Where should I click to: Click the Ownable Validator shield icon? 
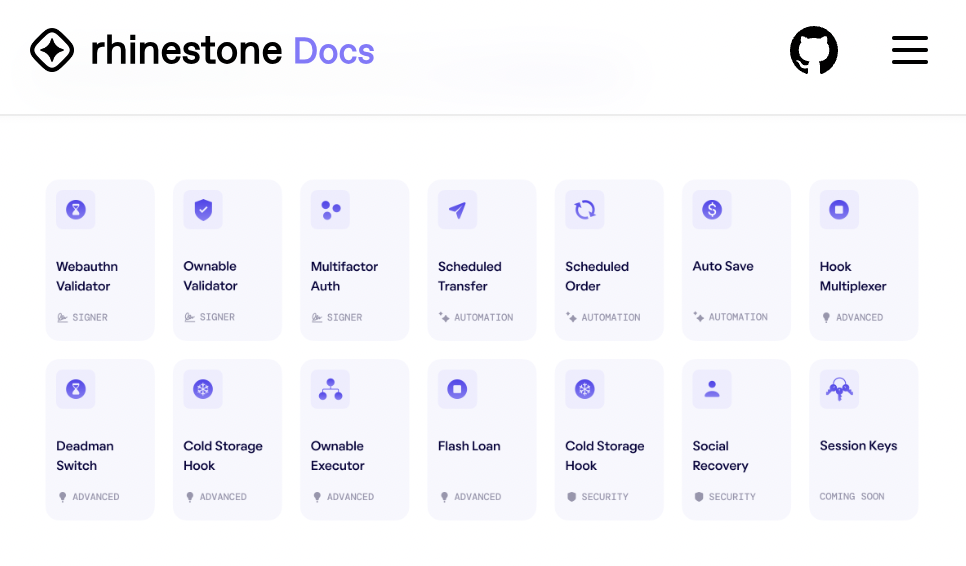[x=203, y=209]
